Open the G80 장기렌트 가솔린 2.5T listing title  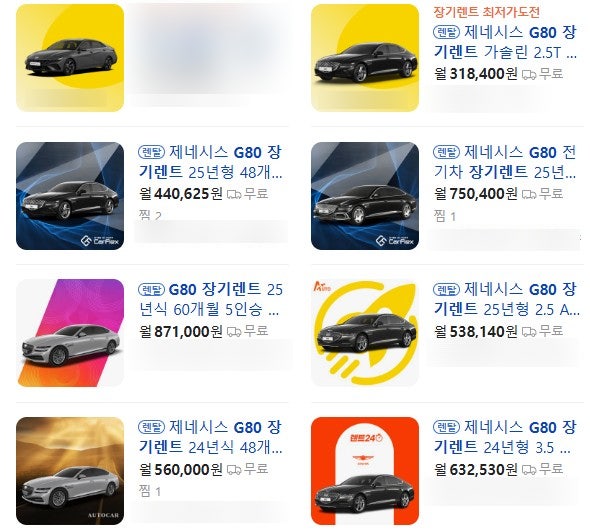(505, 42)
